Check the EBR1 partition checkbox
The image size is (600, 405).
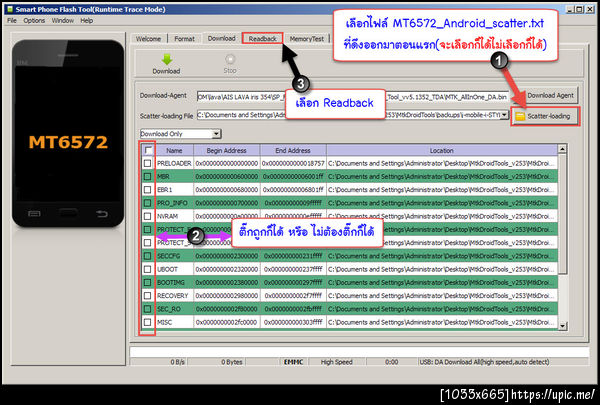point(147,190)
